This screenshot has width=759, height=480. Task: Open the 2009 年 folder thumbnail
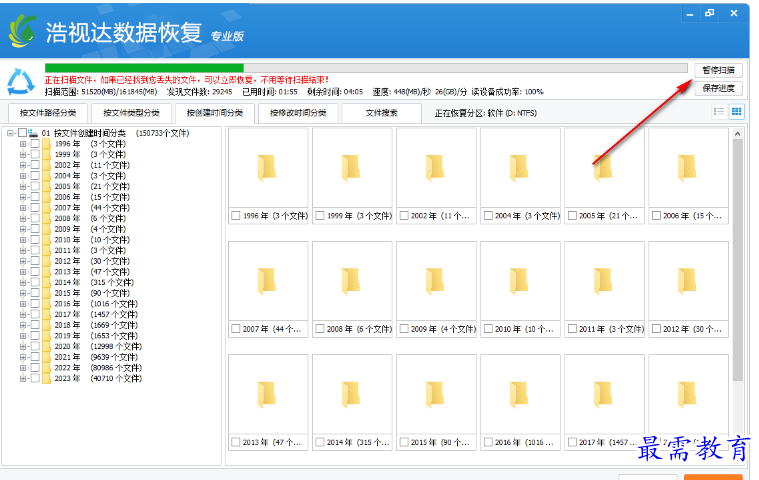[436, 281]
